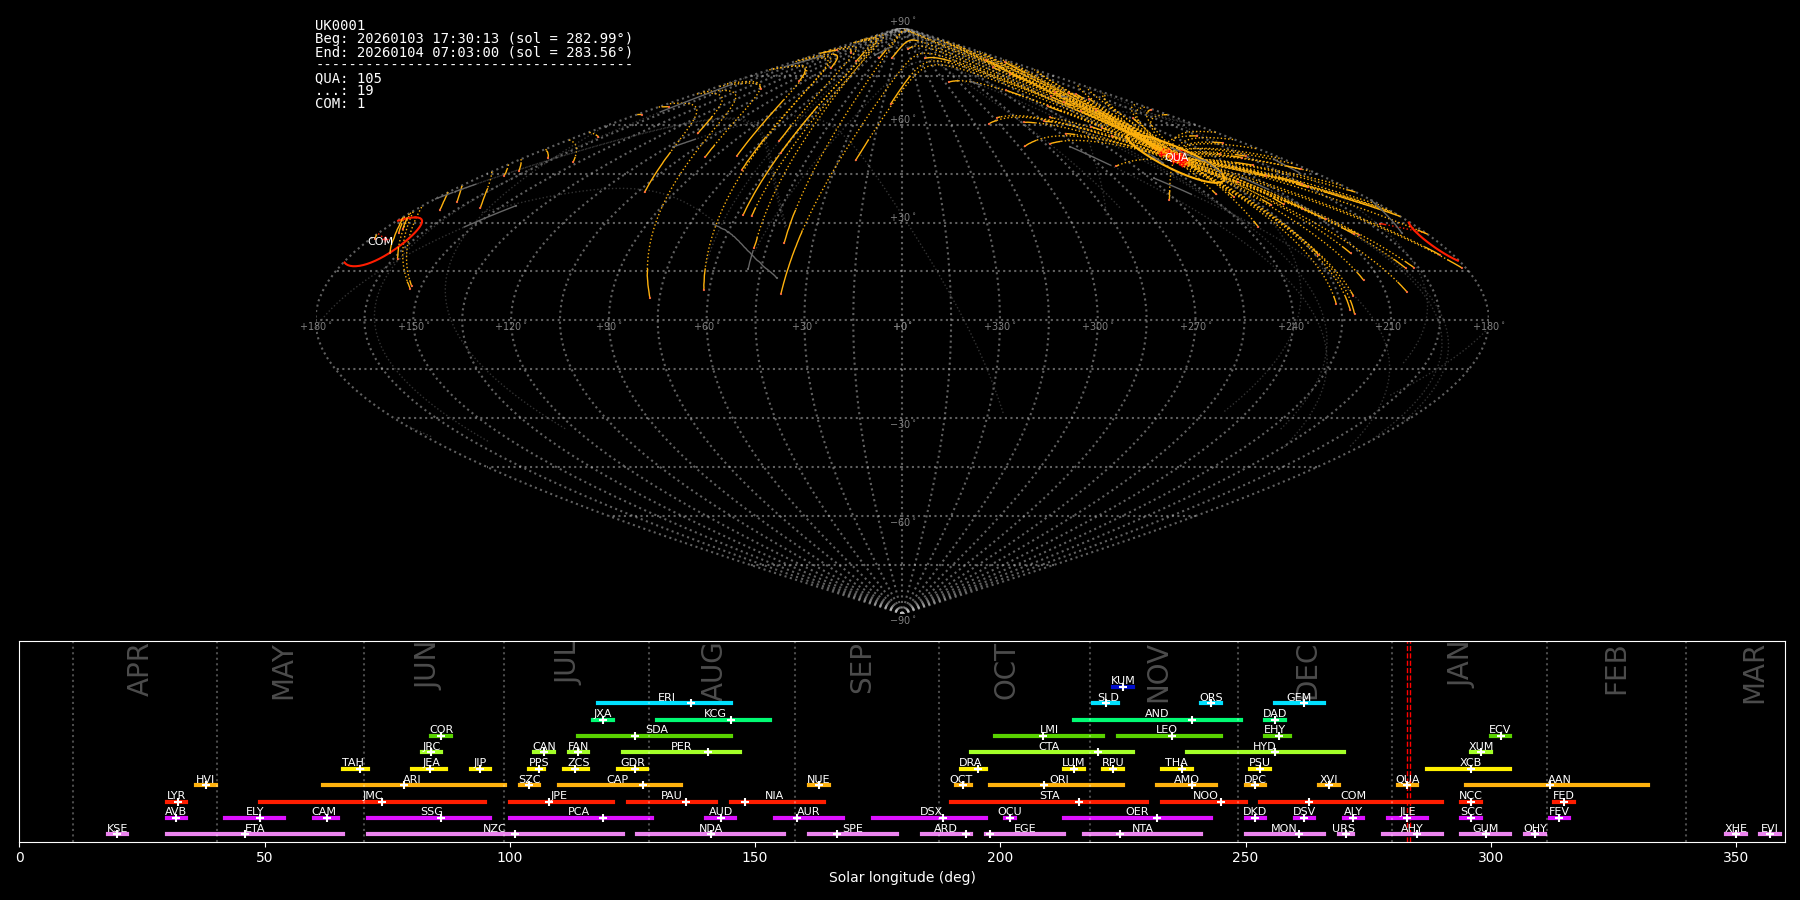Viewport: 1800px width, 900px height.
Task: Click the ERI cyan shower bar
Action: (664, 703)
